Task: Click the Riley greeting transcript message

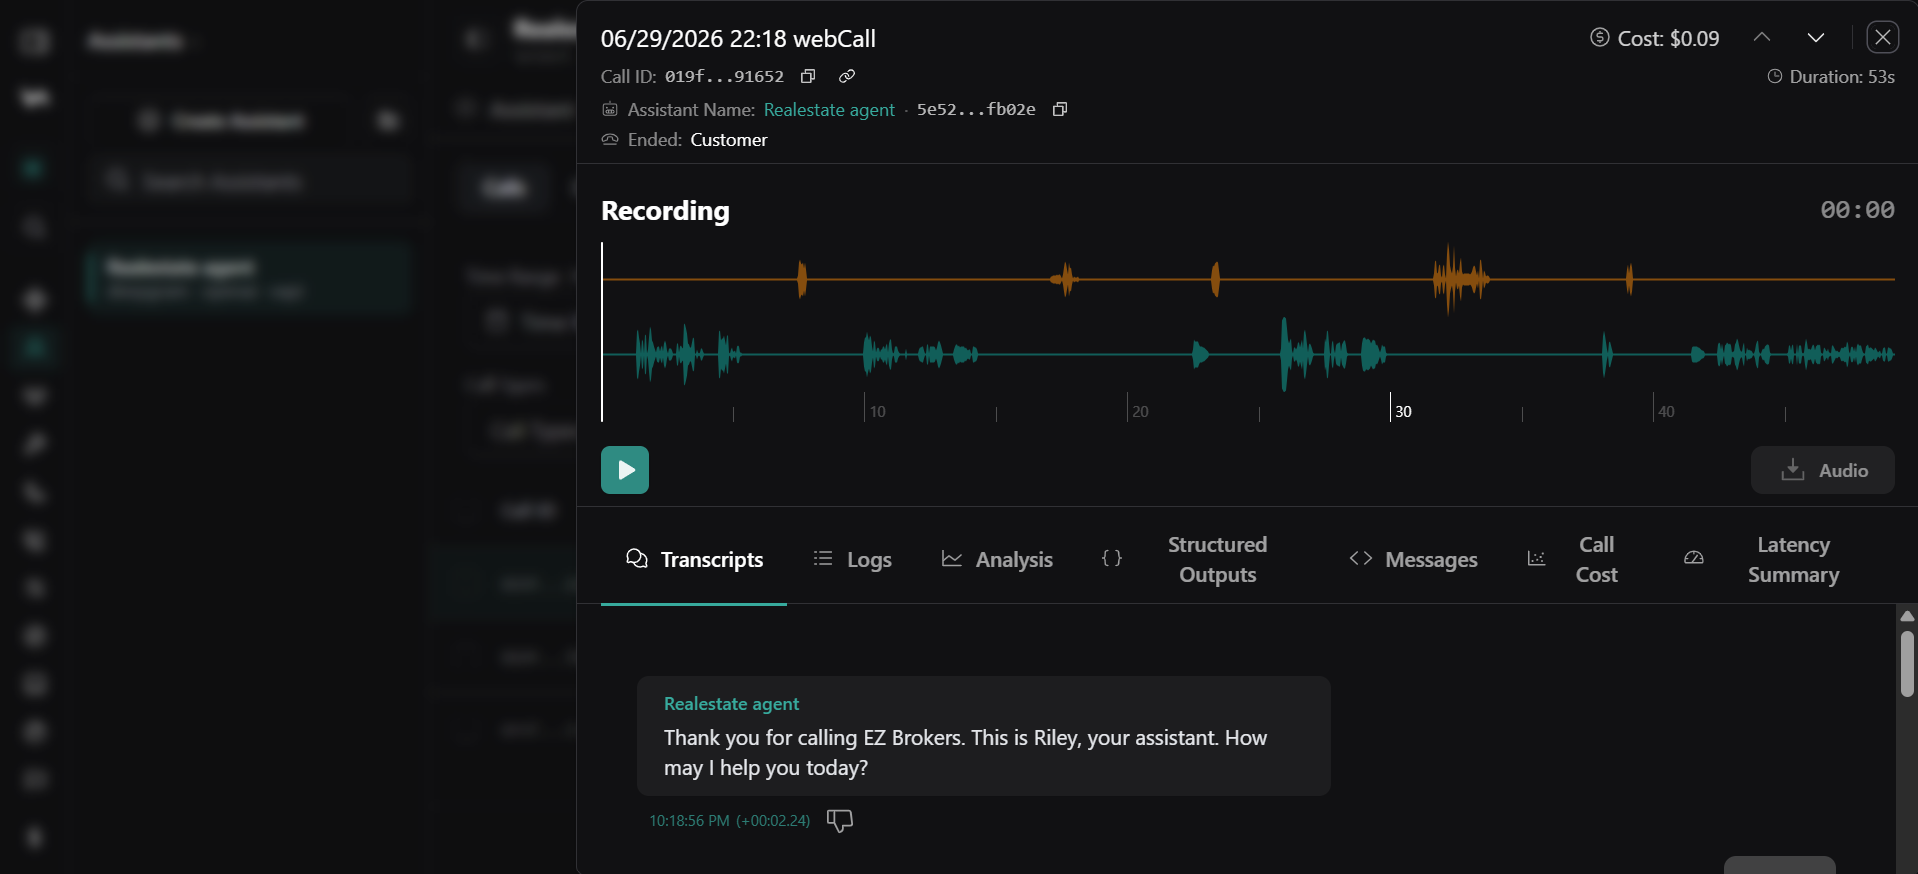Action: coord(984,736)
